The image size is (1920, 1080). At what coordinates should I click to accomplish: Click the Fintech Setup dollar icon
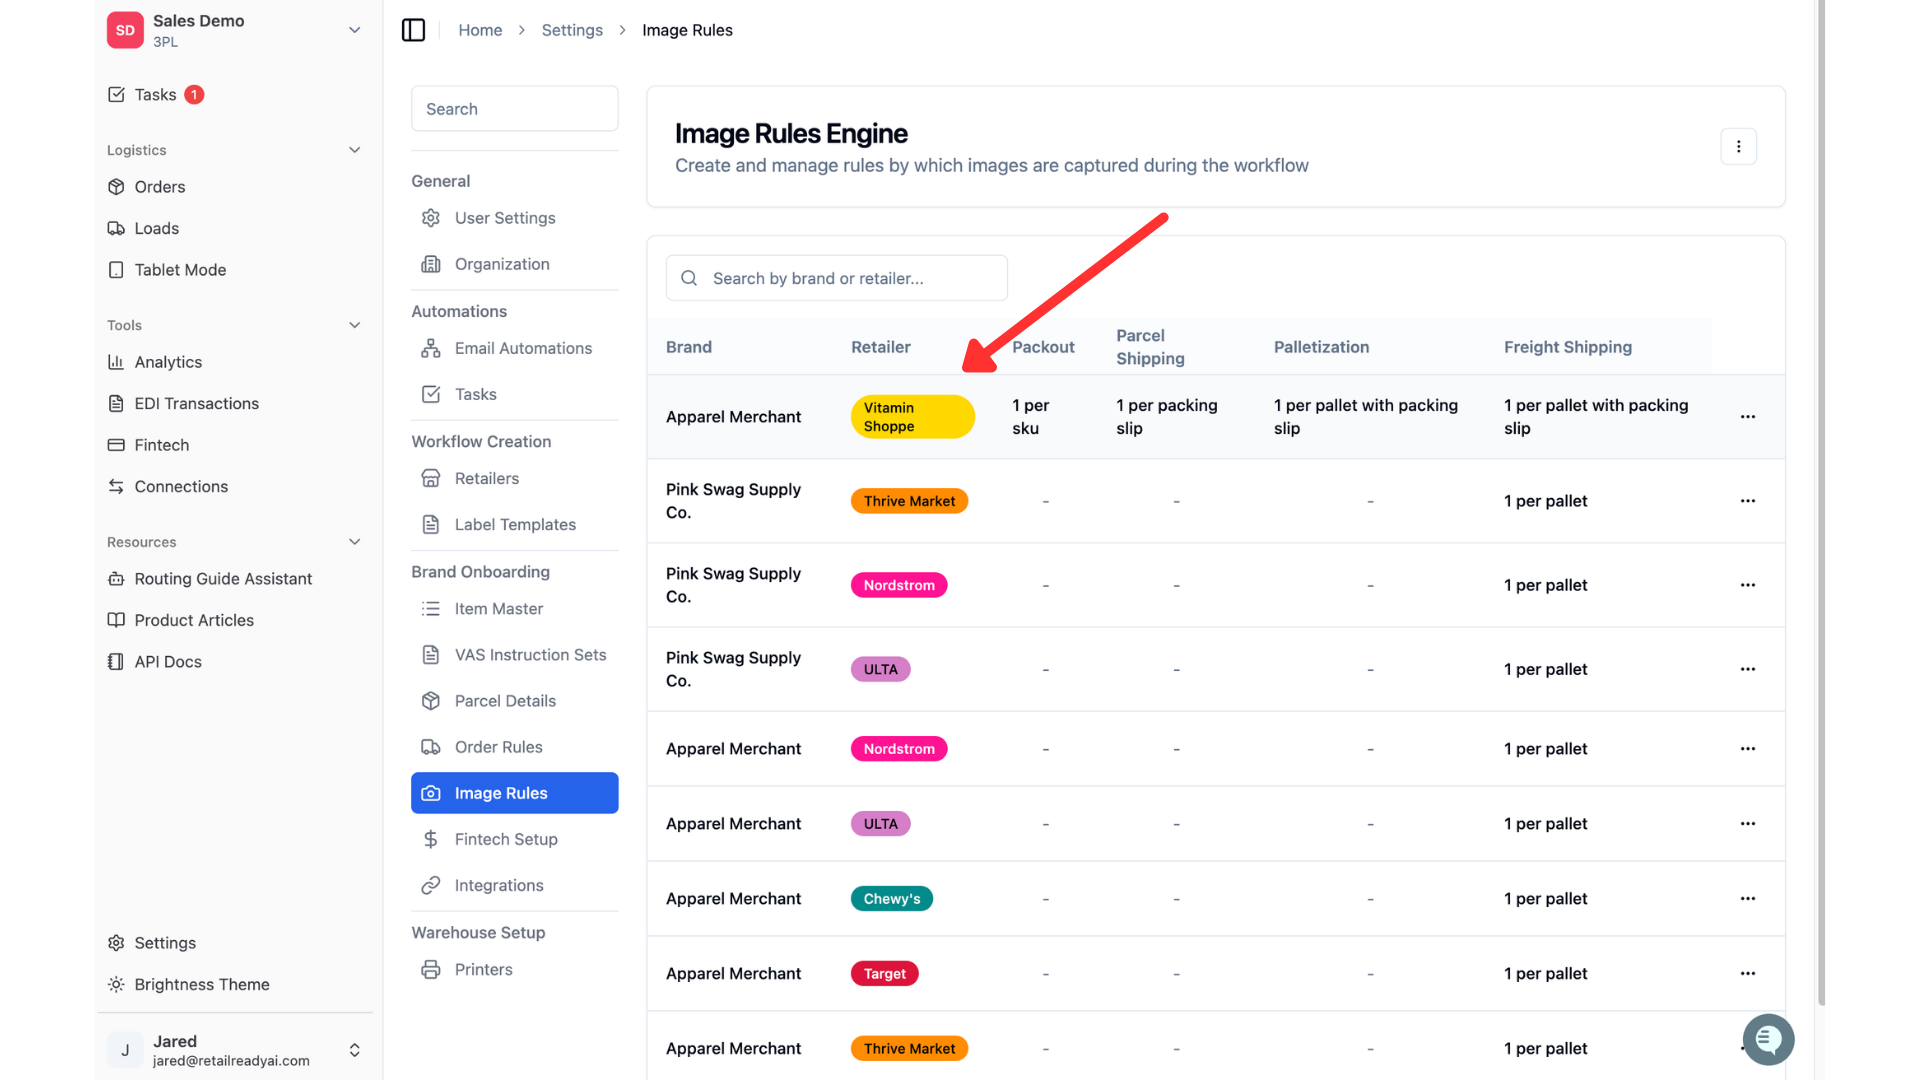(x=431, y=839)
